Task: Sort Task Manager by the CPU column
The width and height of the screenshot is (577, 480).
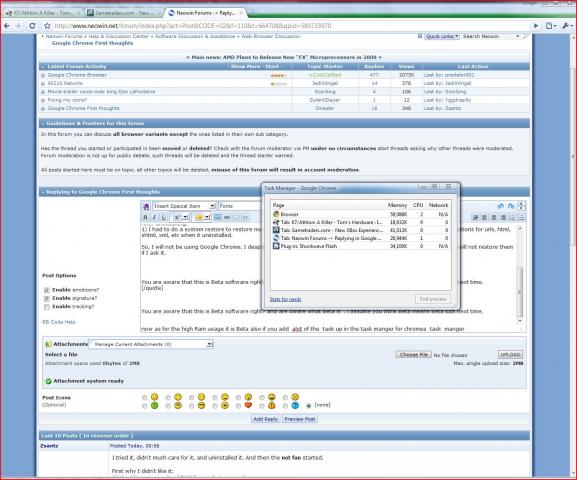Action: tap(418, 205)
